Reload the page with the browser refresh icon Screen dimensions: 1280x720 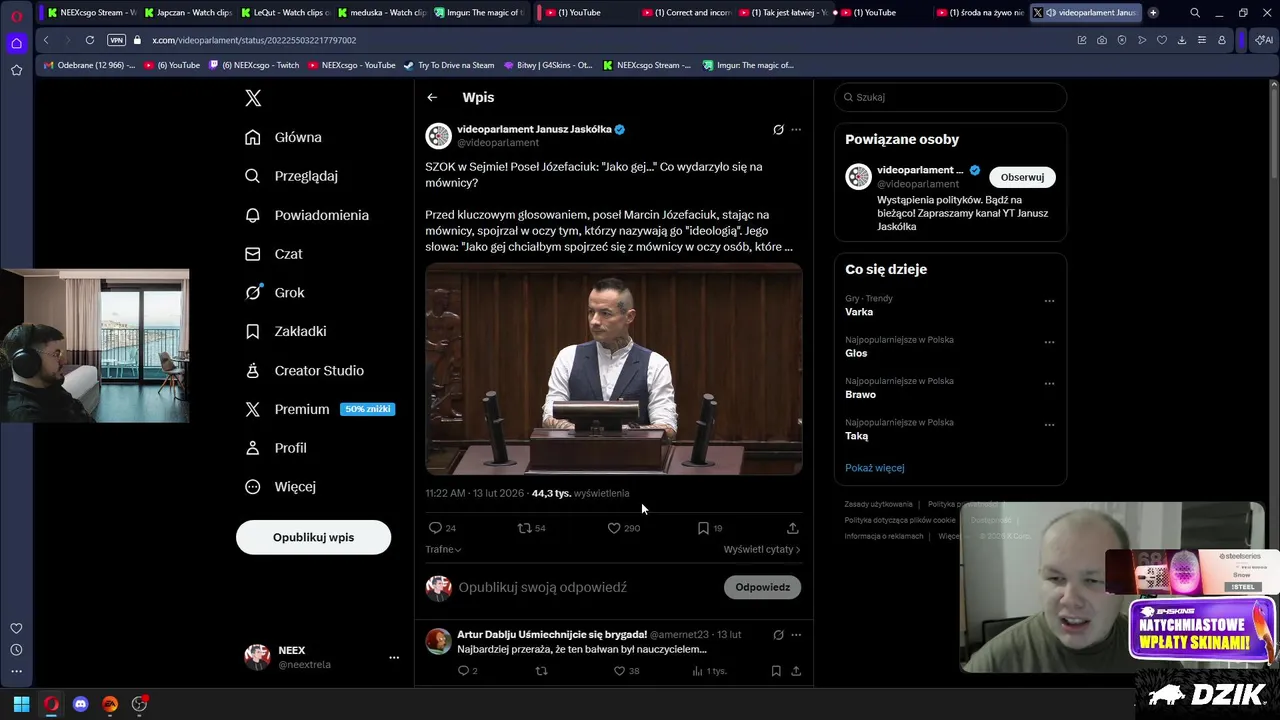point(90,40)
